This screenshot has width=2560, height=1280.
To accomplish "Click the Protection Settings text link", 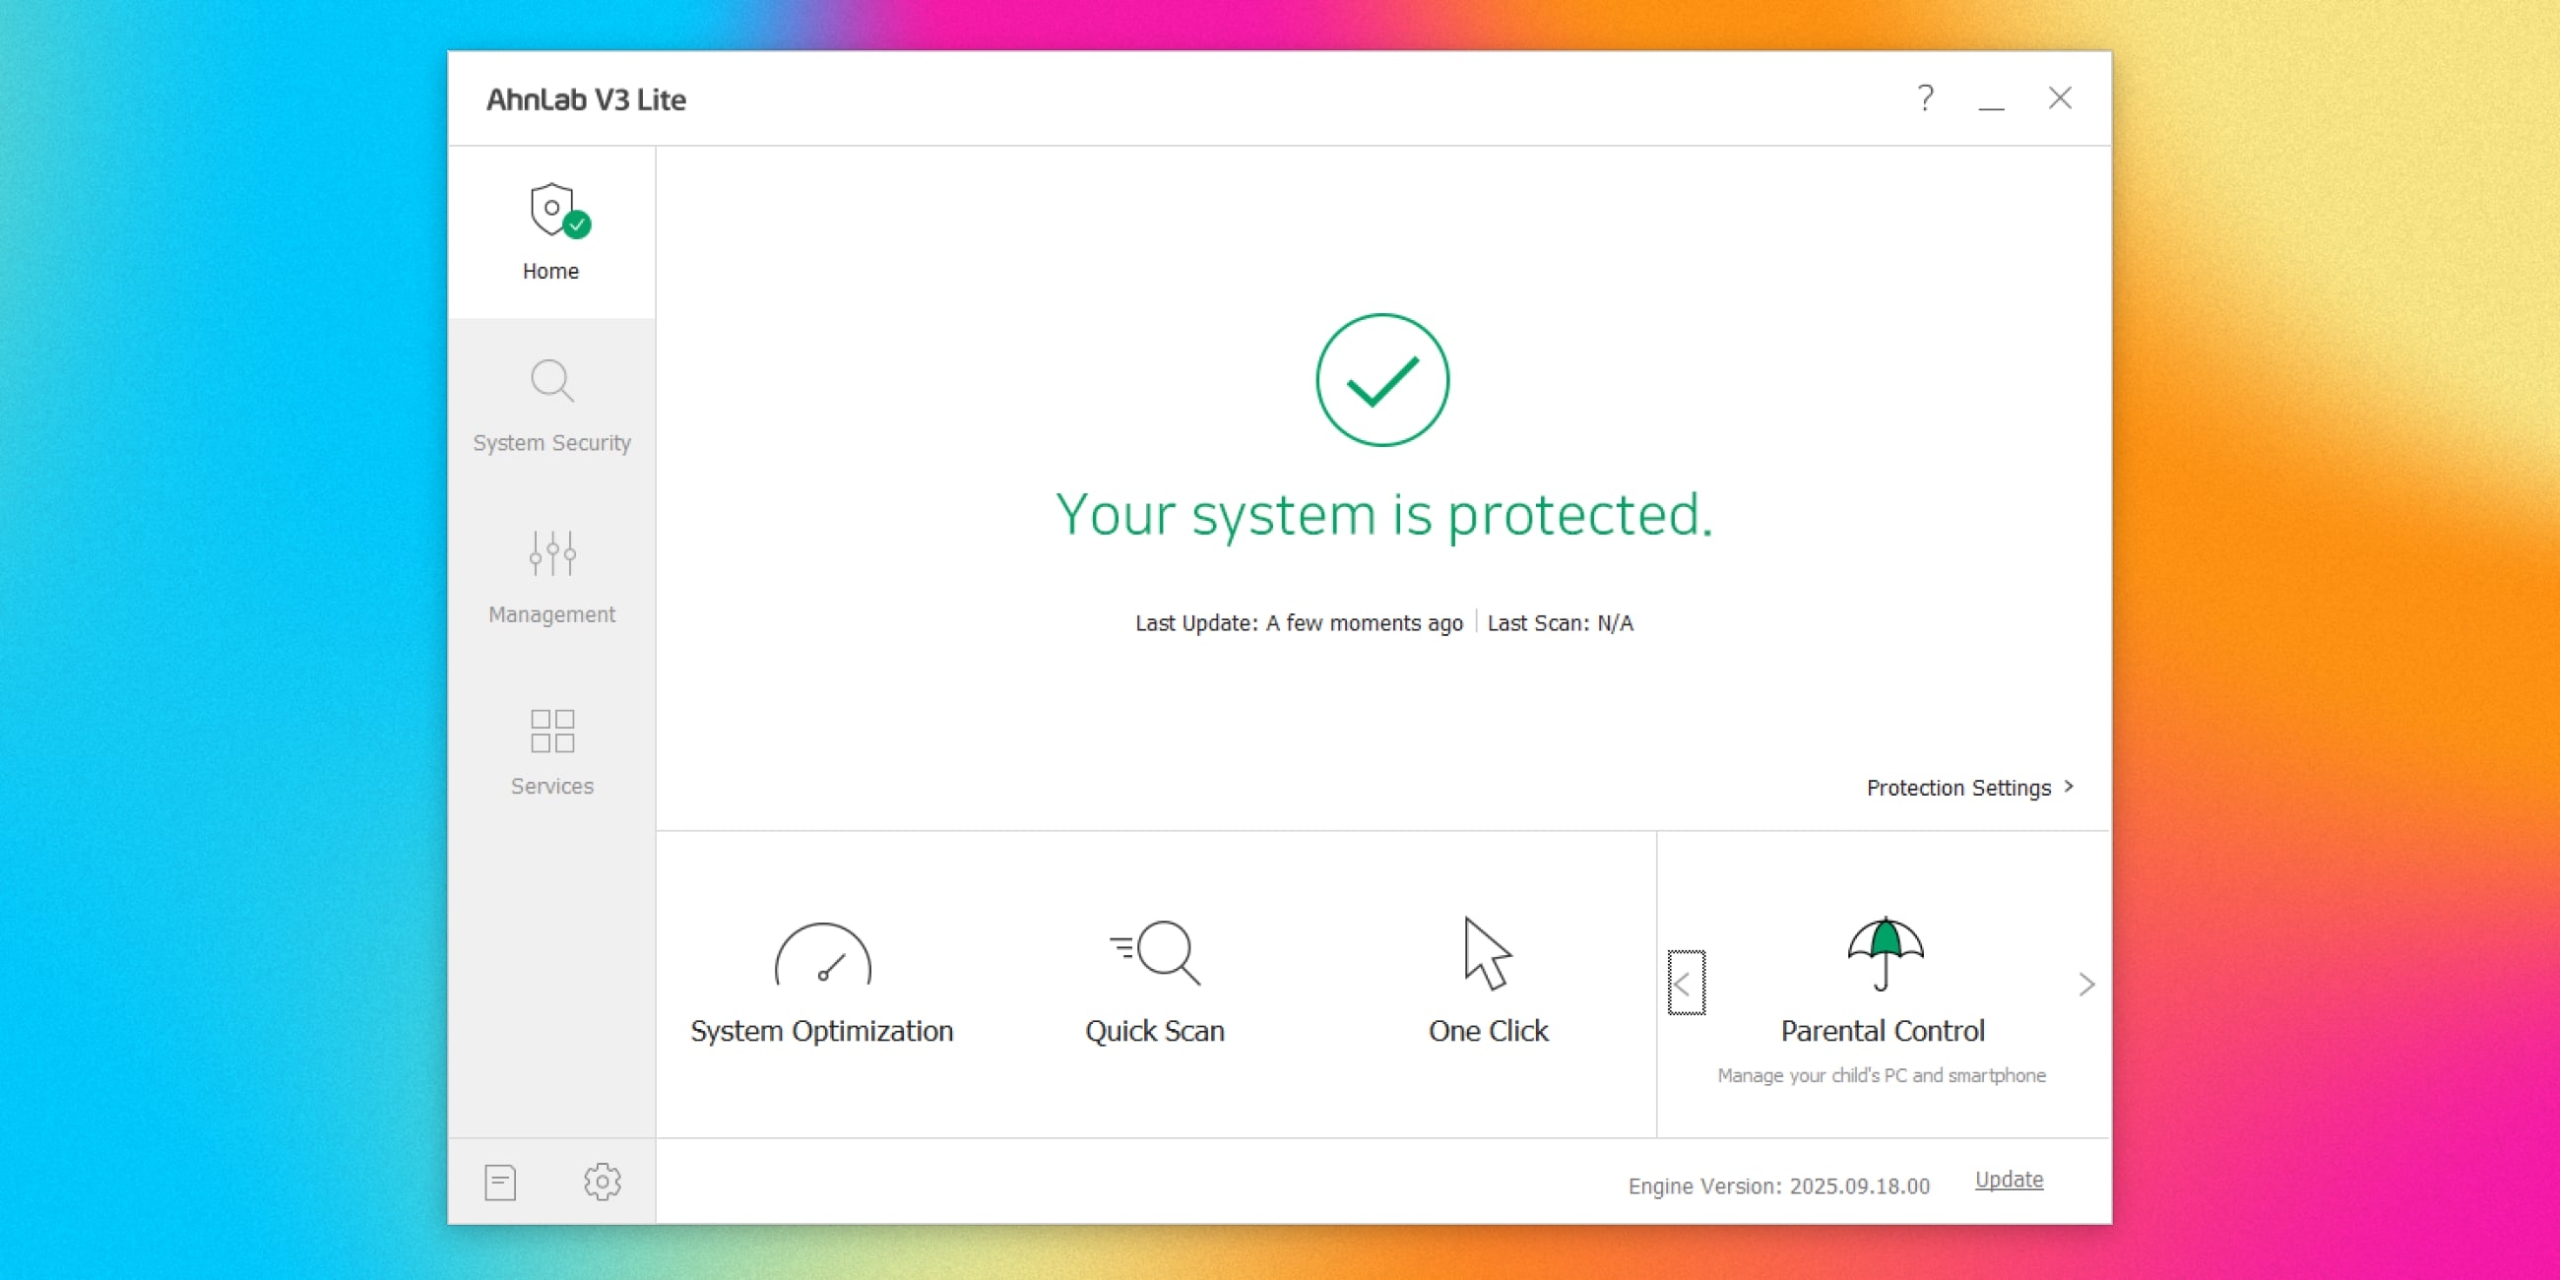I will [1957, 788].
